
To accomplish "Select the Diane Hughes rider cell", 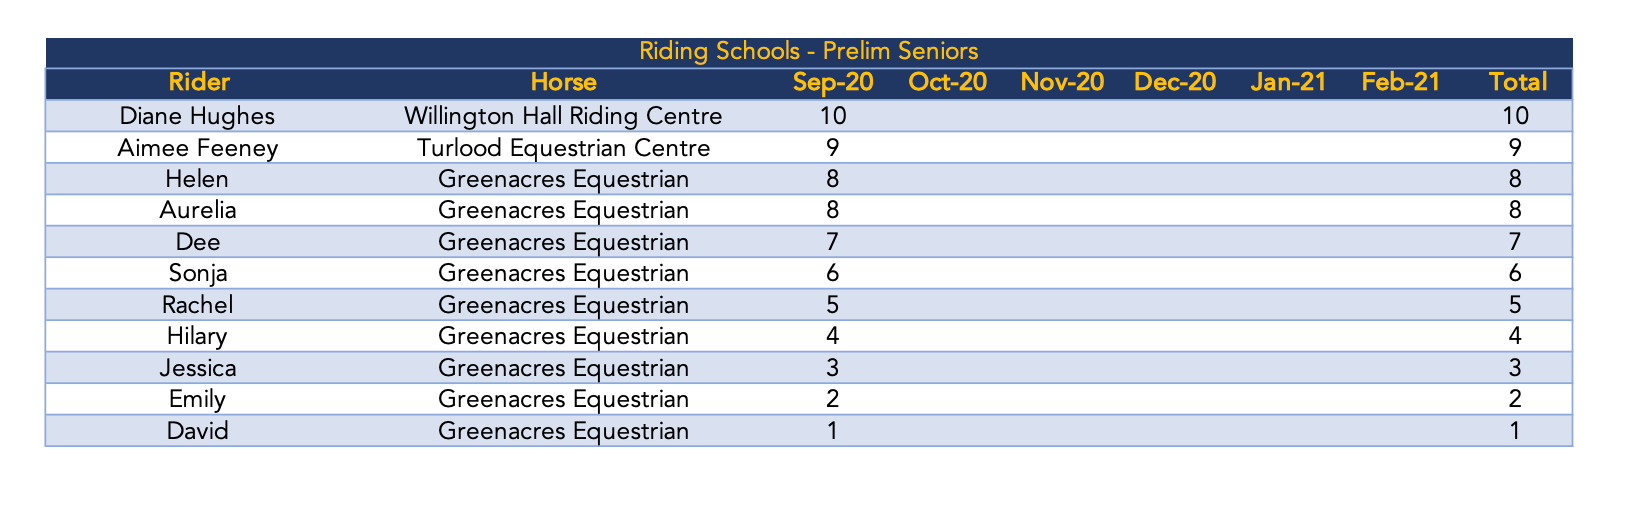I will [200, 115].
